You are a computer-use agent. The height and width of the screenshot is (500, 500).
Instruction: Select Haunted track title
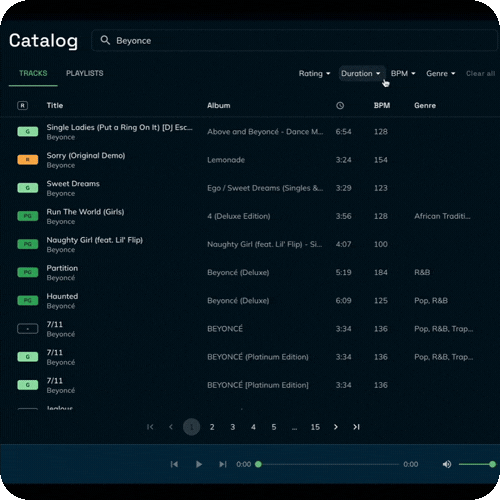pyautogui.click(x=62, y=296)
